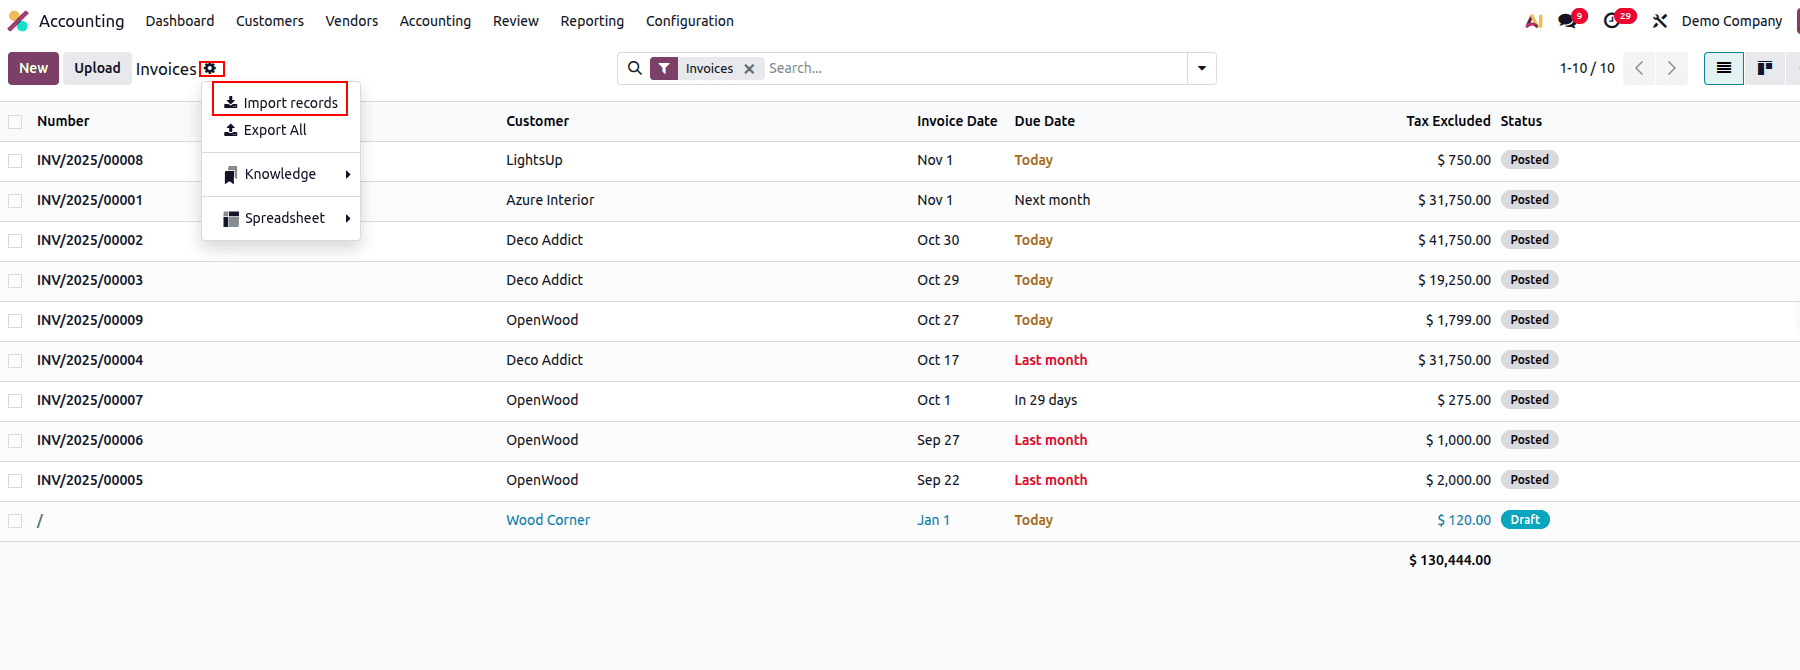Image resolution: width=1800 pixels, height=670 pixels.
Task: Click the filter funnel icon
Action: [664, 68]
